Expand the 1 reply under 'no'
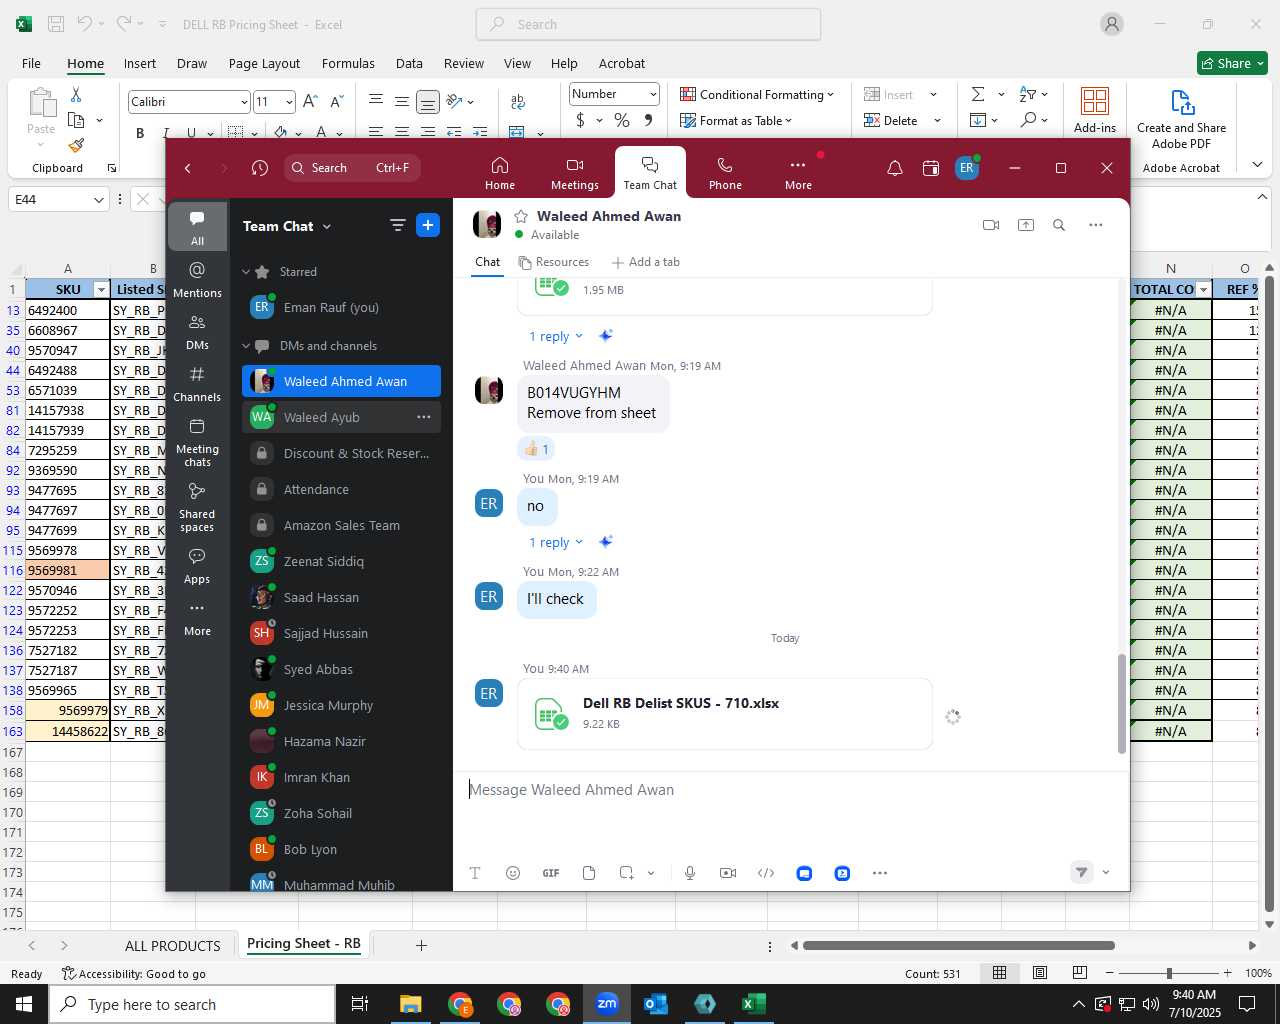Viewport: 1280px width, 1024px height. coord(555,542)
